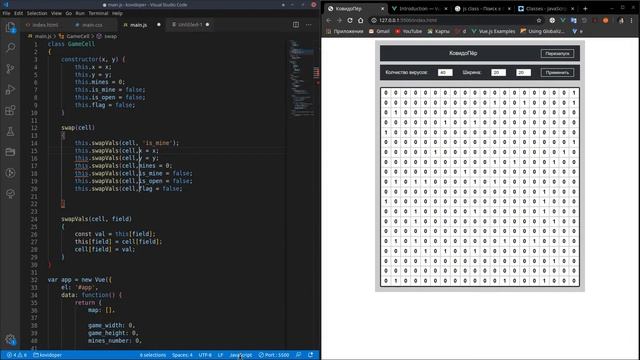This screenshot has height=360, width=640.
Task: Open the Source Control view
Action: (x=10, y=69)
